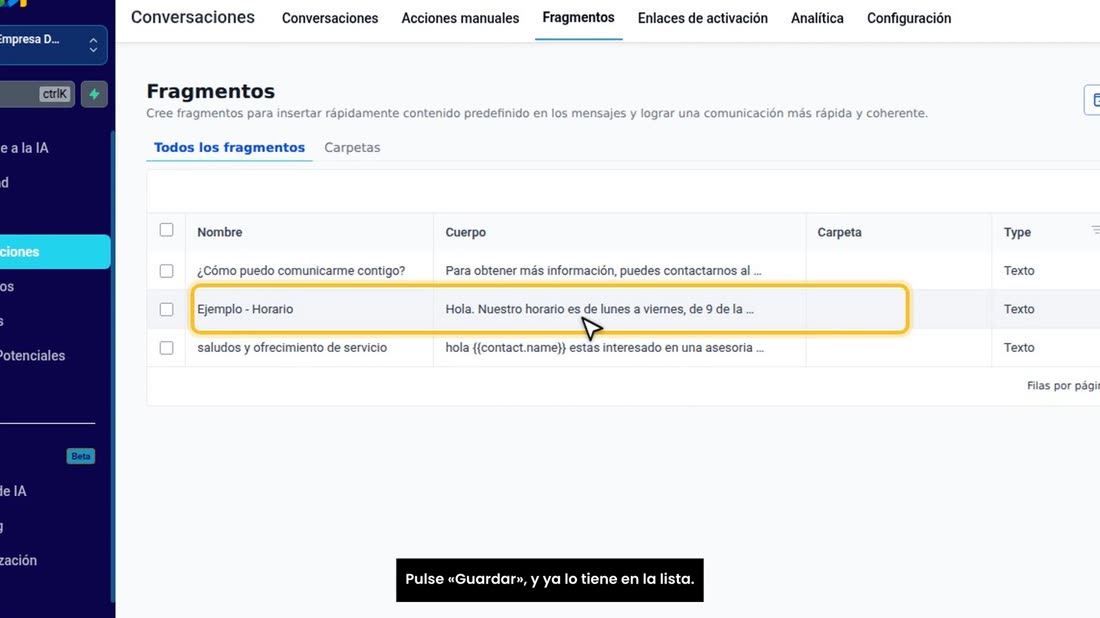The width and height of the screenshot is (1100, 618).
Task: Open the sidebar item ending in 'e a la IA'
Action: (x=24, y=148)
